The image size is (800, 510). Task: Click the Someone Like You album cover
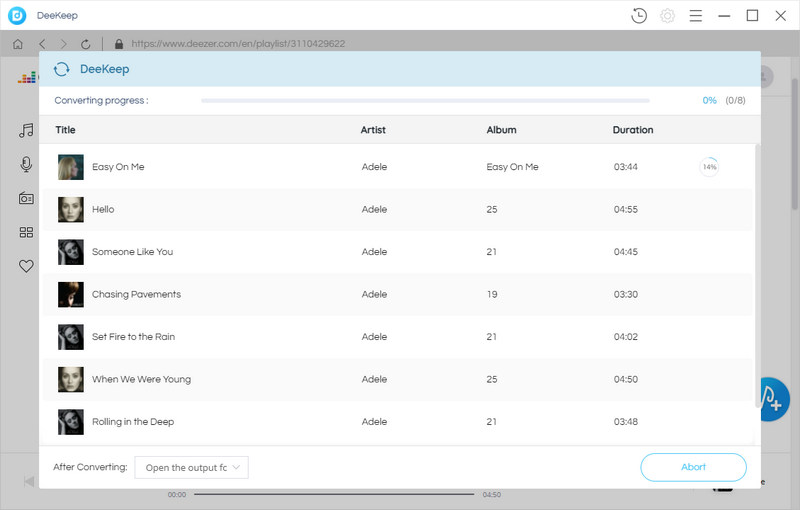click(70, 252)
